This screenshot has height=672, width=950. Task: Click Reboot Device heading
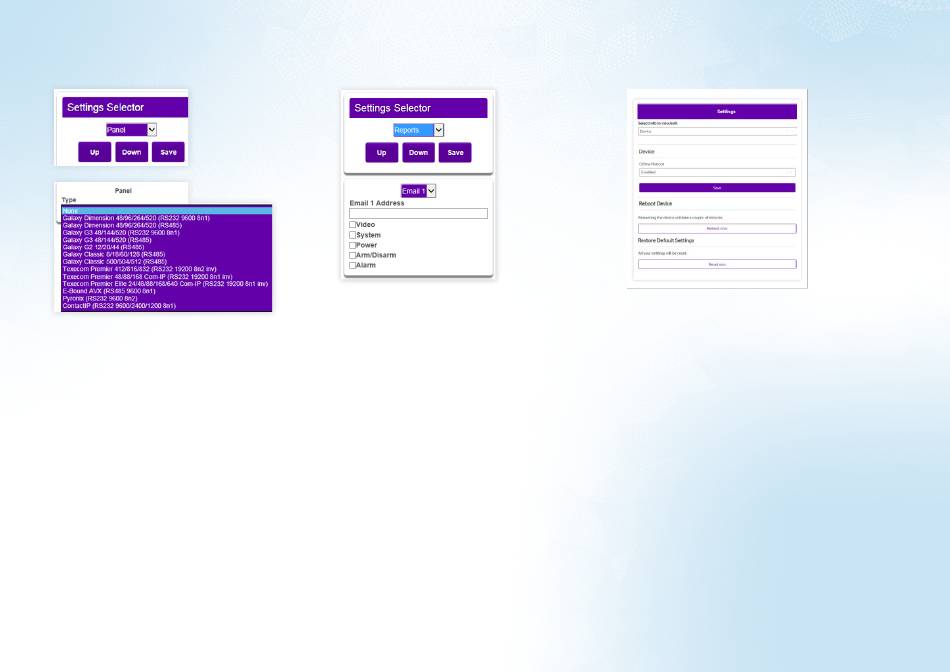[655, 204]
